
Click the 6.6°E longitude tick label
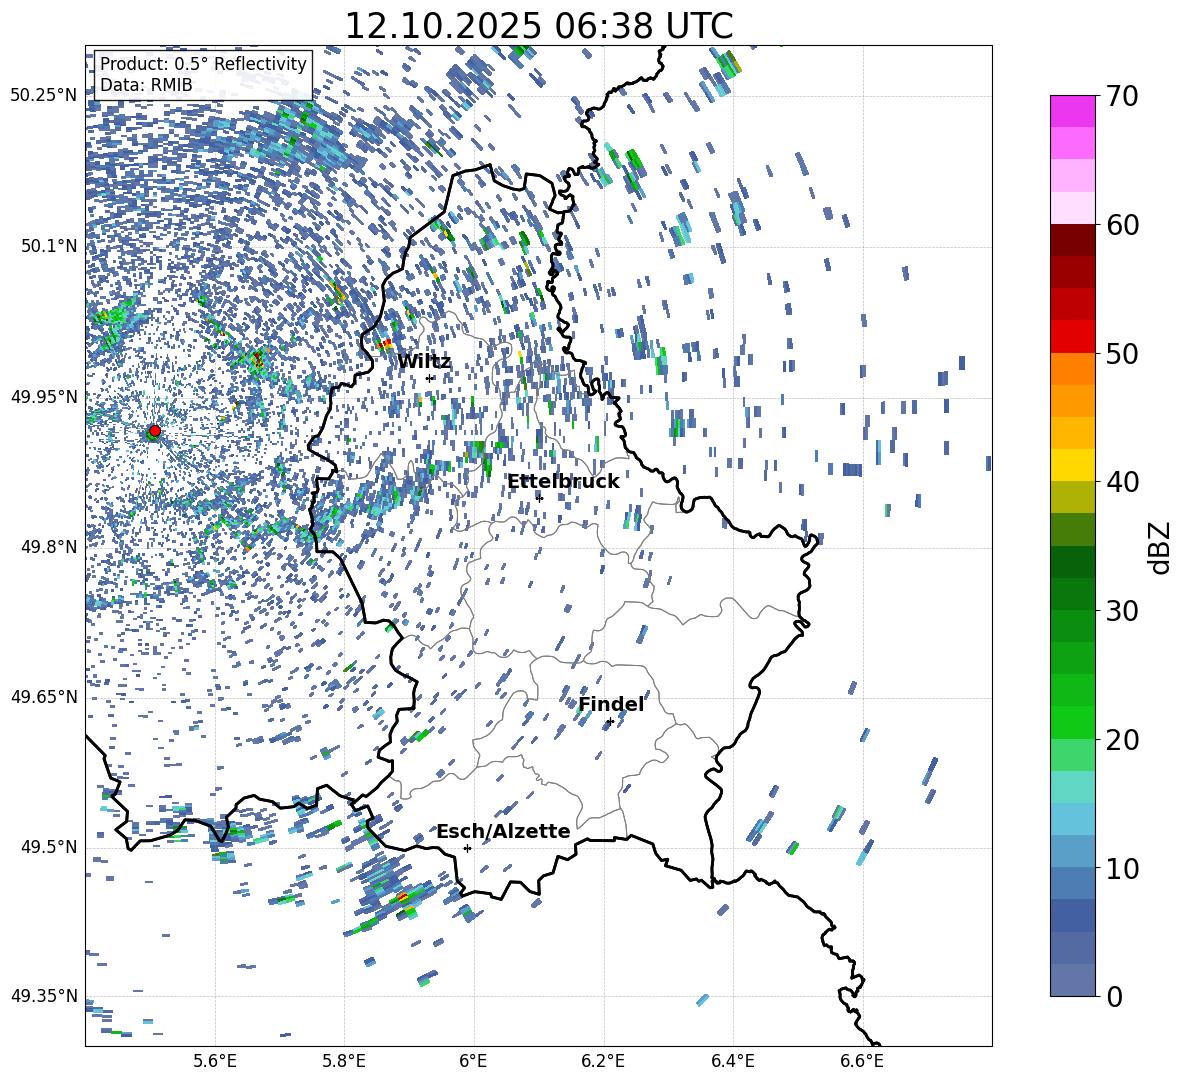[862, 1061]
